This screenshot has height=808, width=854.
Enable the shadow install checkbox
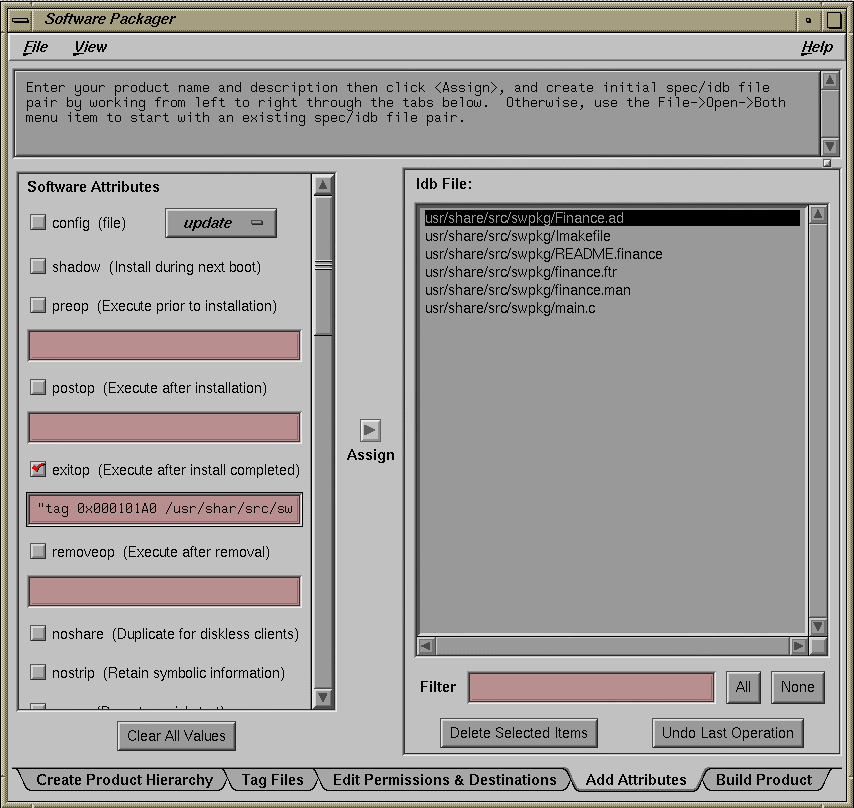coord(39,264)
